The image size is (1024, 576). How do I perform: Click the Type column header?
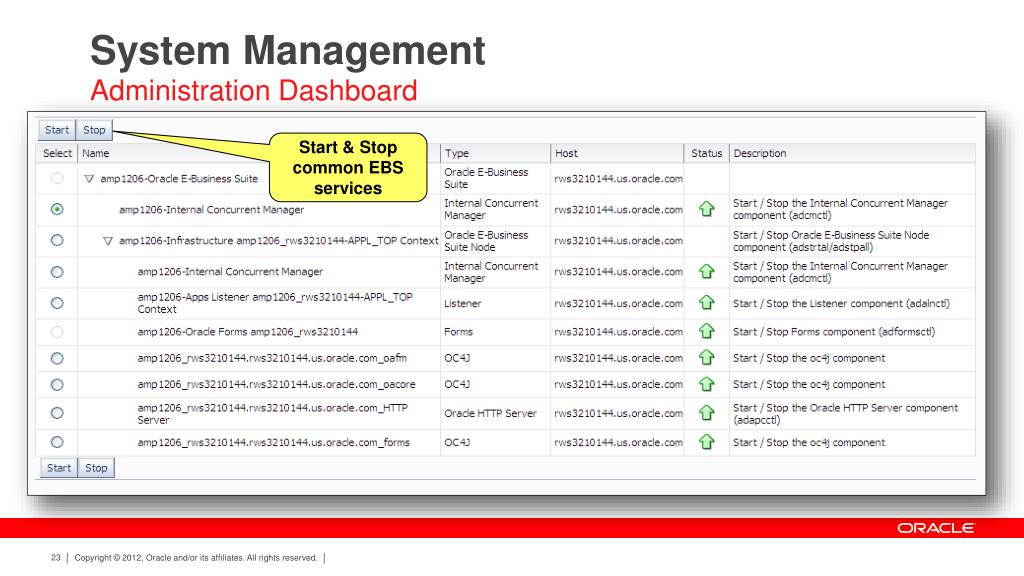[x=457, y=153]
